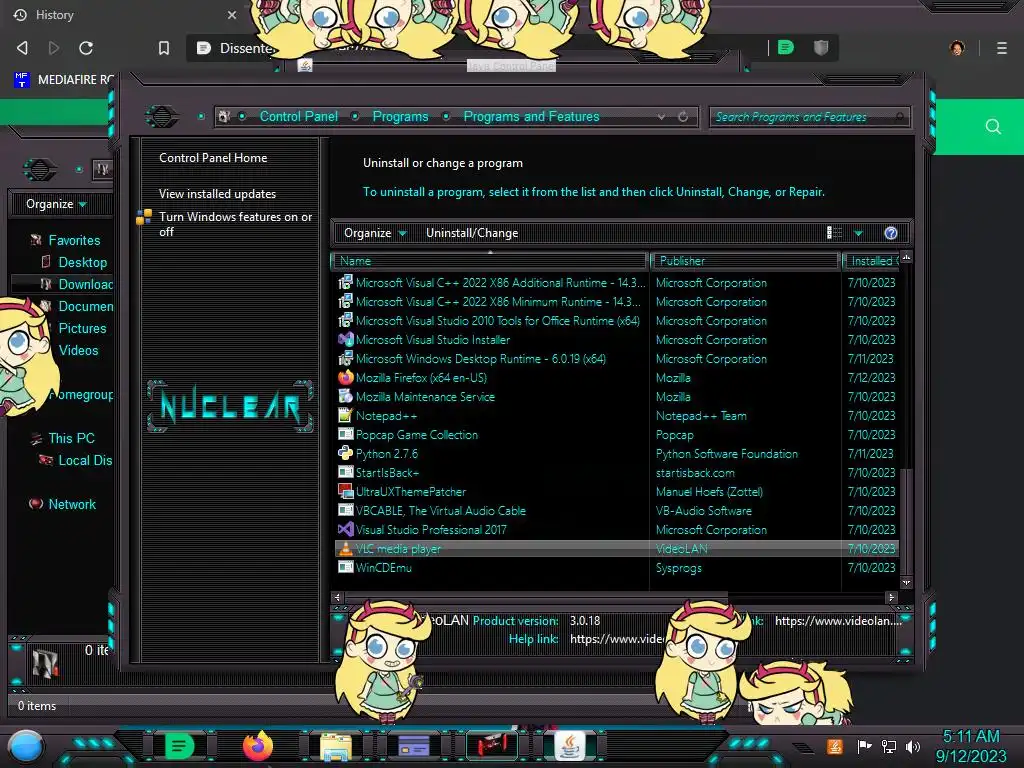Select Videos in the Explorer sidebar

(78, 351)
